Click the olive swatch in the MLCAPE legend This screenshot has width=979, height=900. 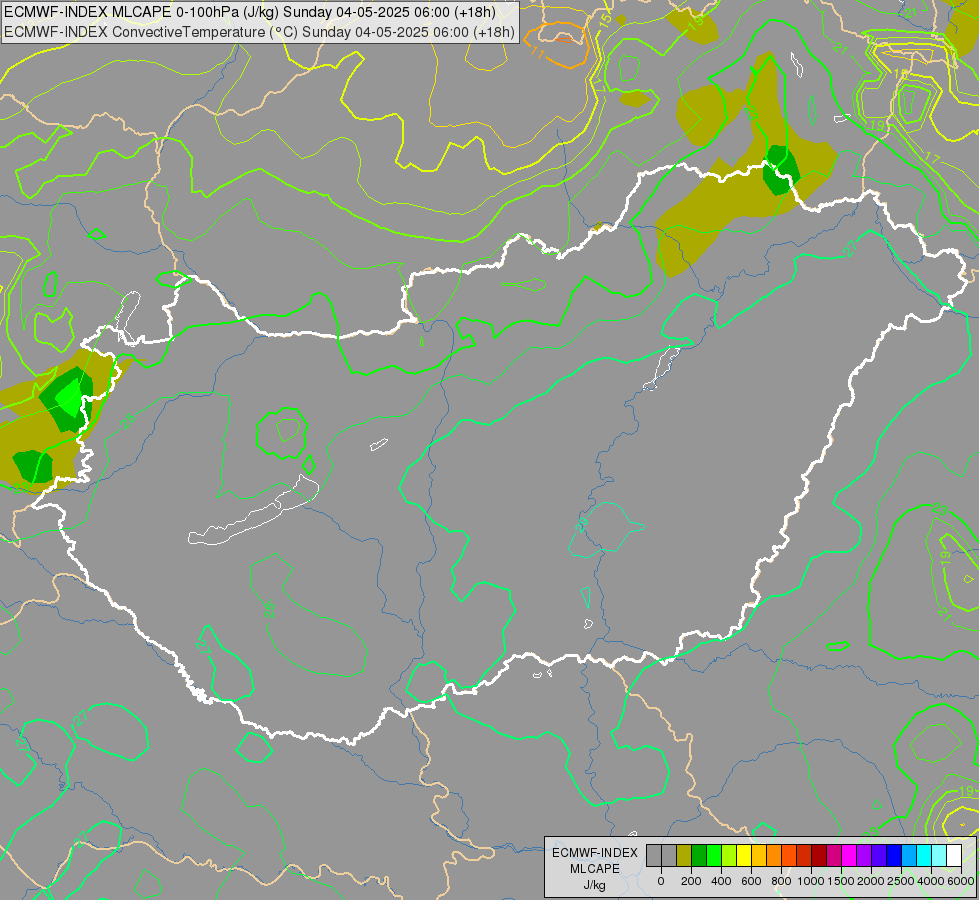coord(684,855)
